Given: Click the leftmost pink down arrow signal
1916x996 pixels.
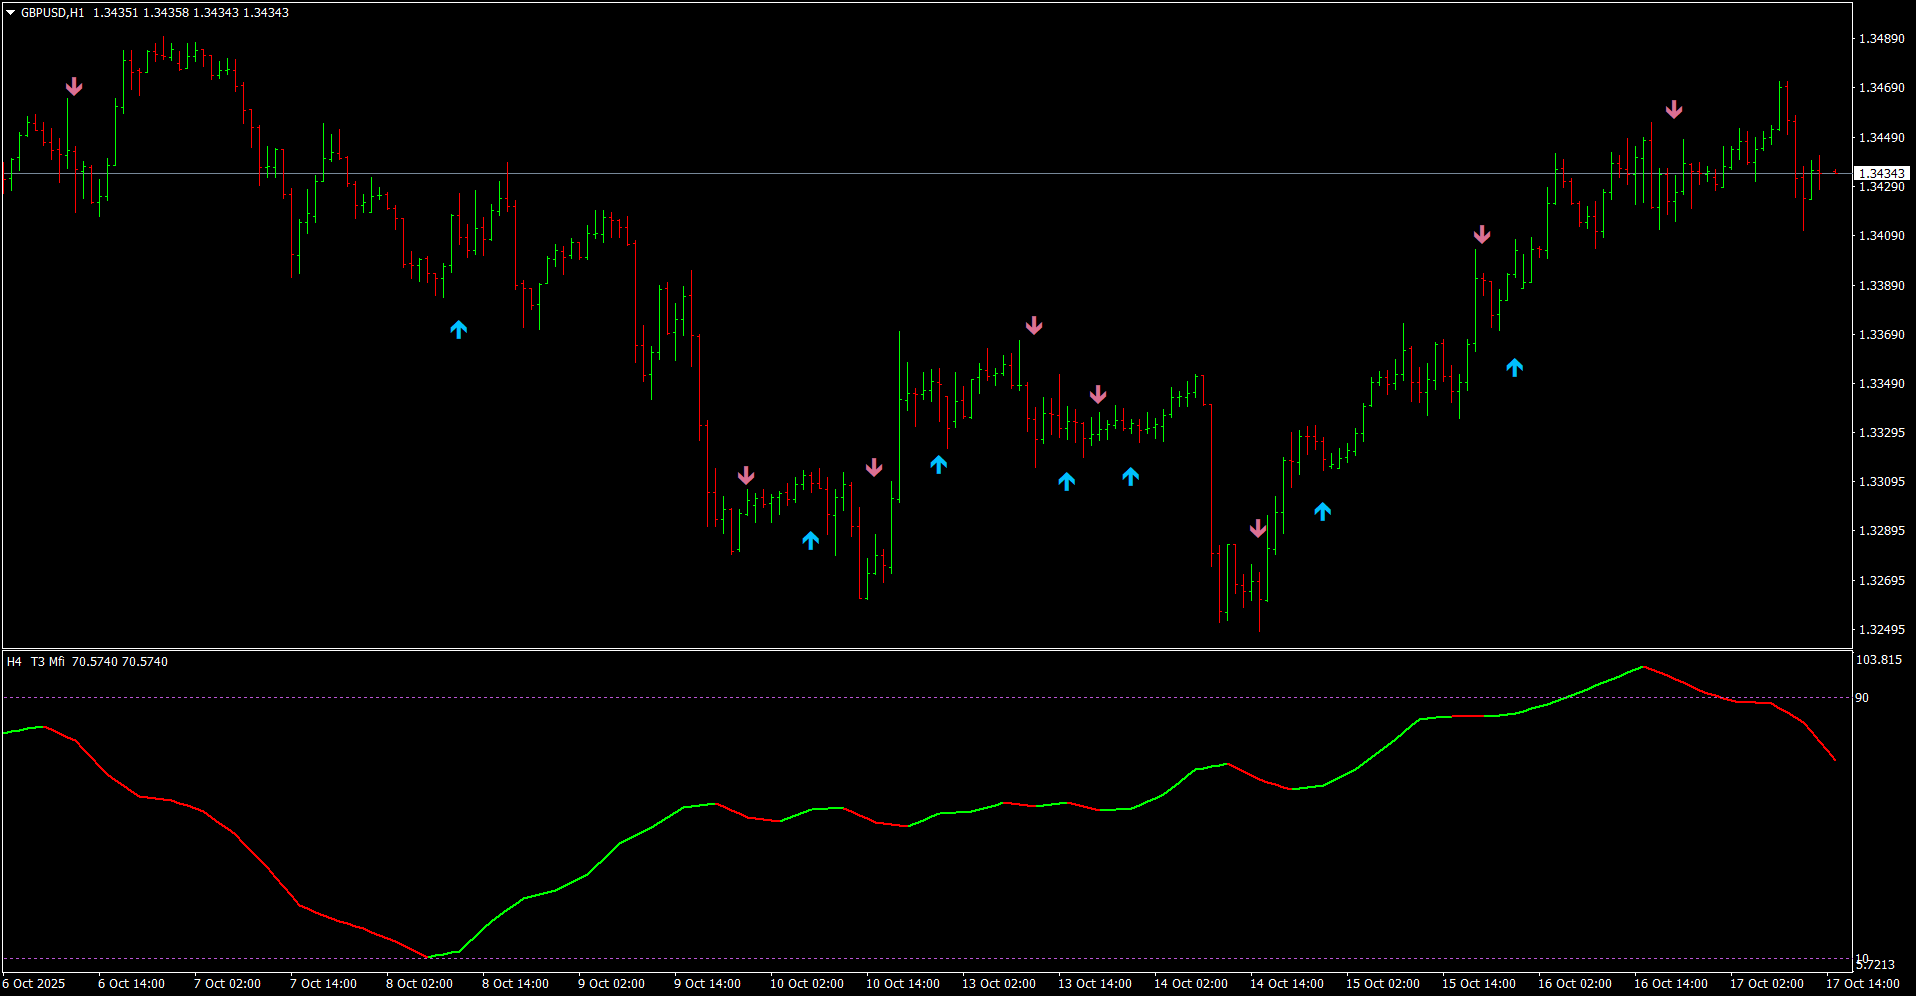Looking at the screenshot, I should (x=74, y=87).
